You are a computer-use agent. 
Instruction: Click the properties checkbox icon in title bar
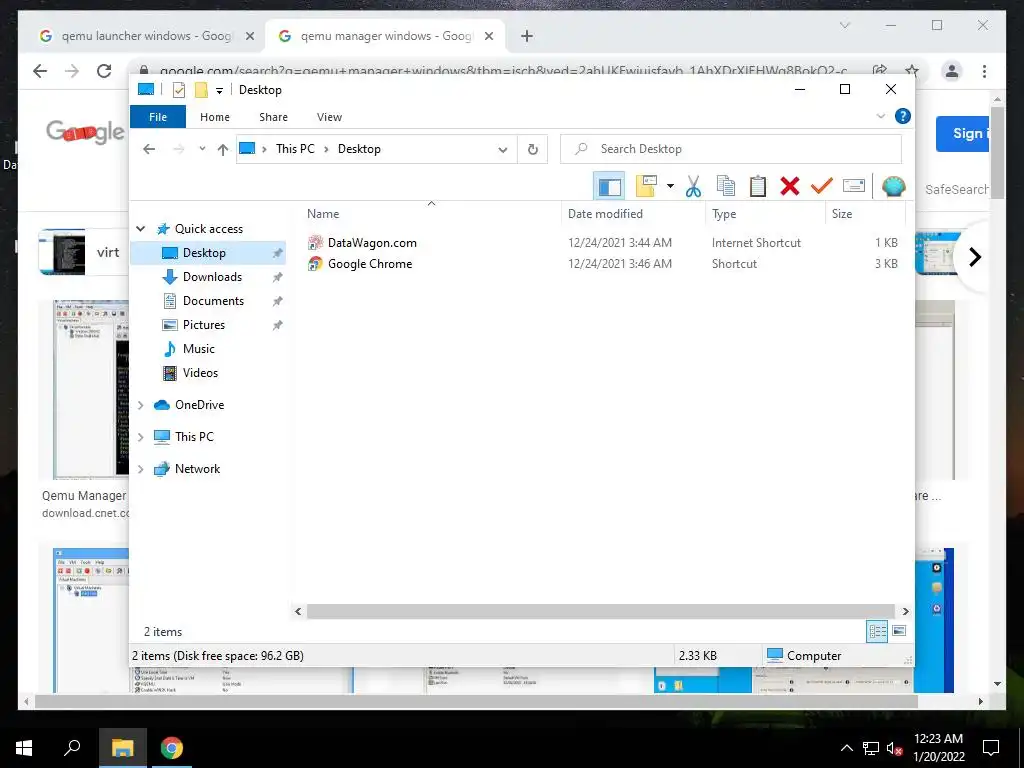[179, 90]
